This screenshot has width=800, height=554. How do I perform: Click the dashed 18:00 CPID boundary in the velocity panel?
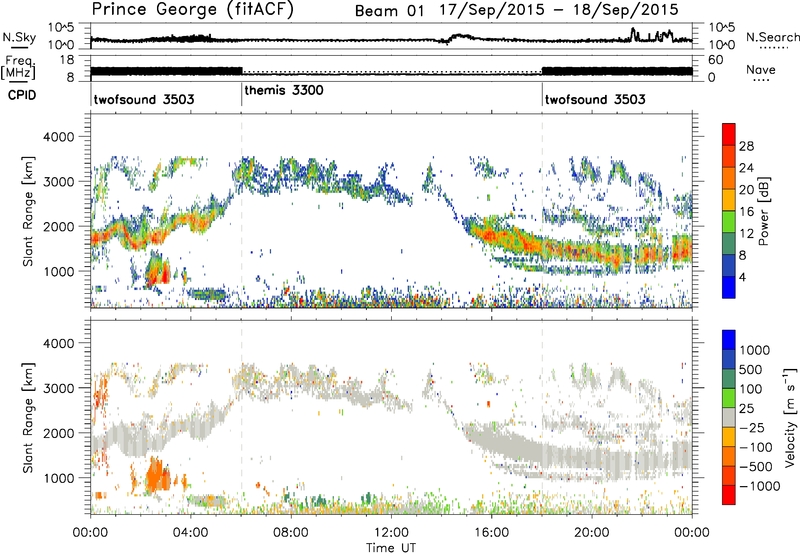(x=542, y=417)
